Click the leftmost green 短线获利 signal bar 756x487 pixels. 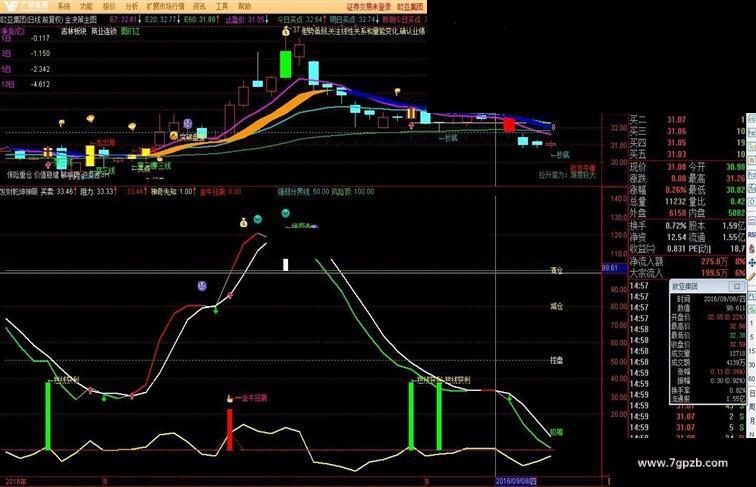(x=48, y=416)
